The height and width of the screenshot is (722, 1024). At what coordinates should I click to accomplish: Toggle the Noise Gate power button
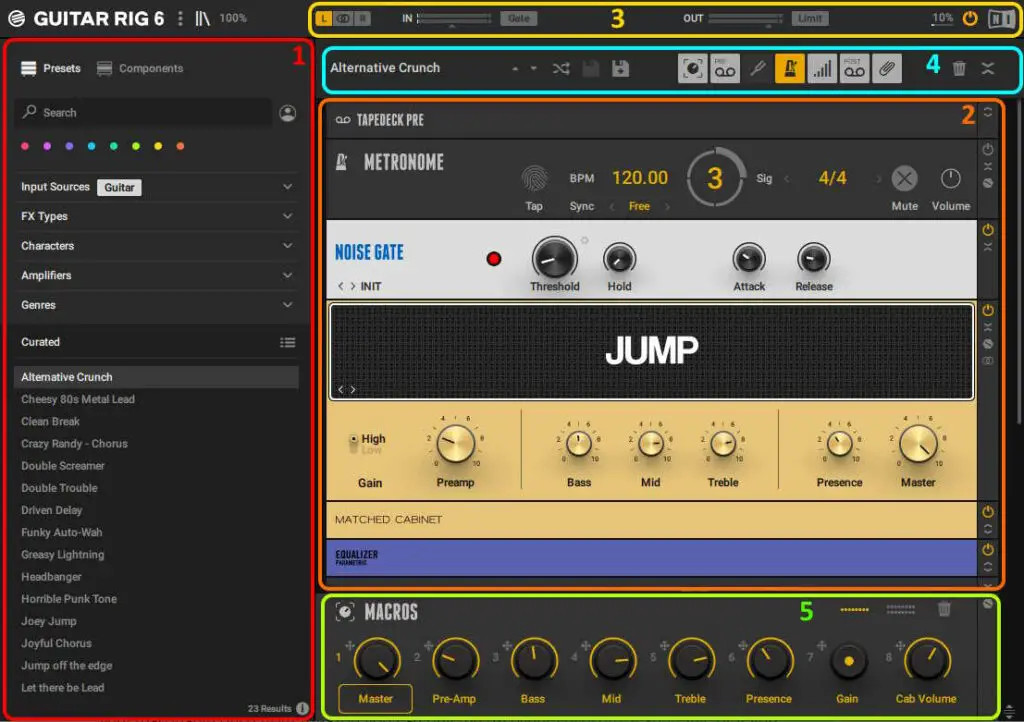988,230
